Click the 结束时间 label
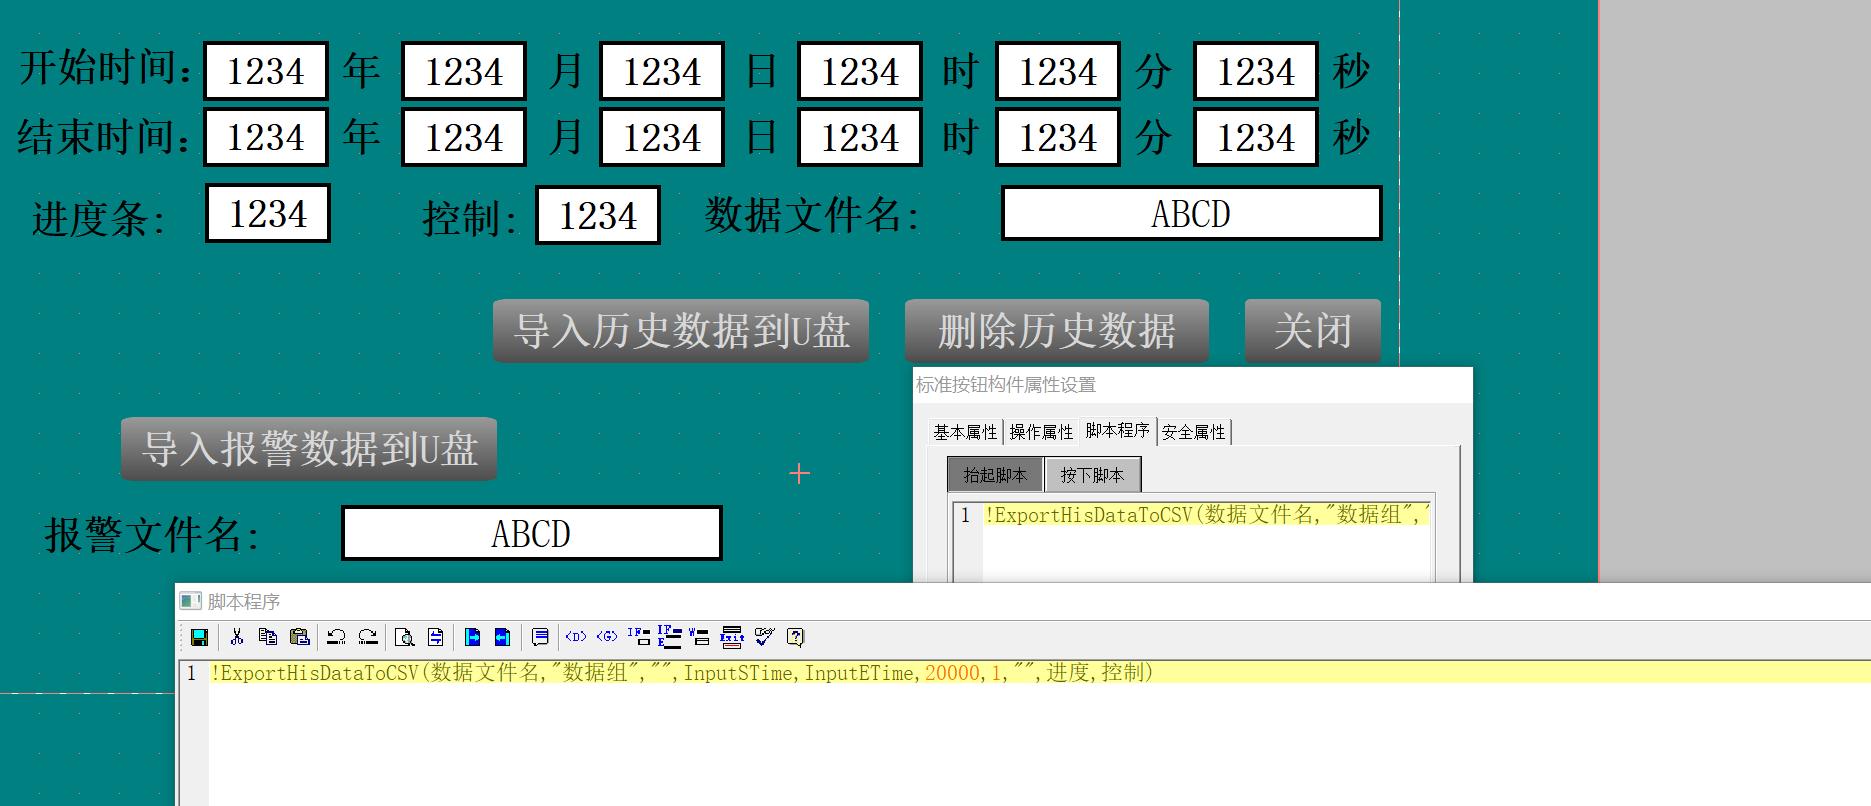 (x=105, y=136)
